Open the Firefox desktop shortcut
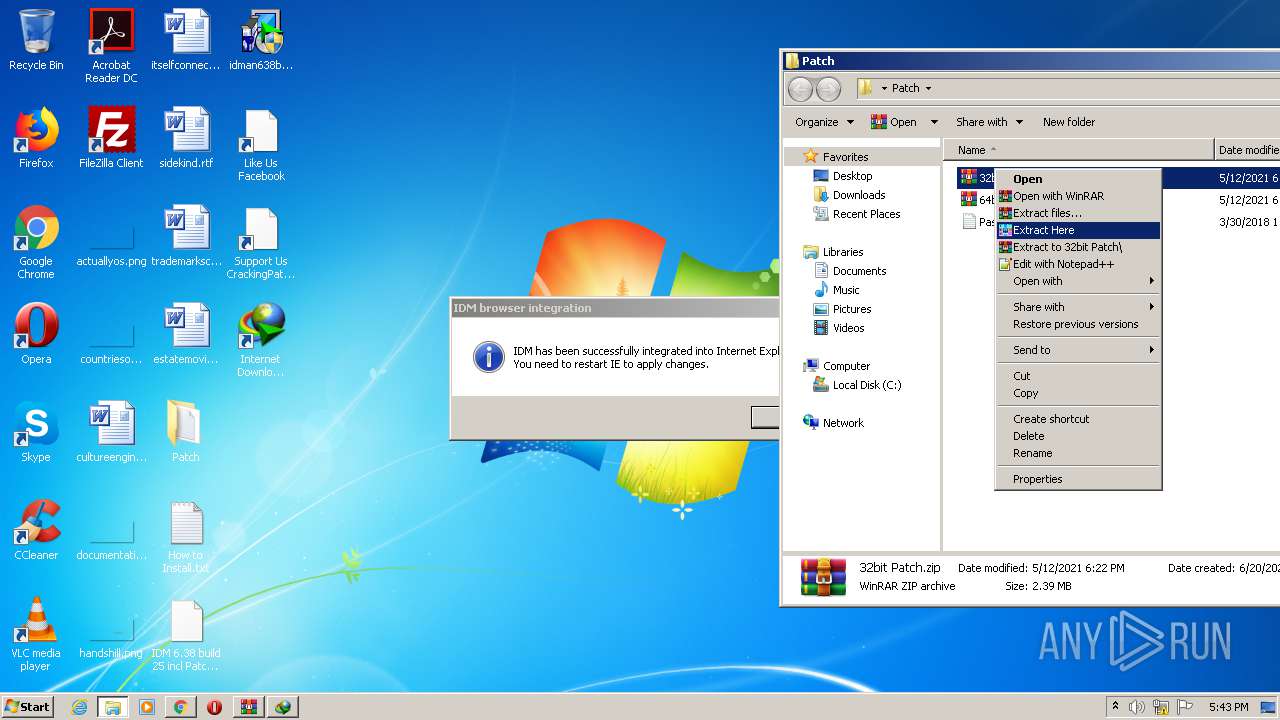Viewport: 1280px width, 720px height. pos(36,138)
